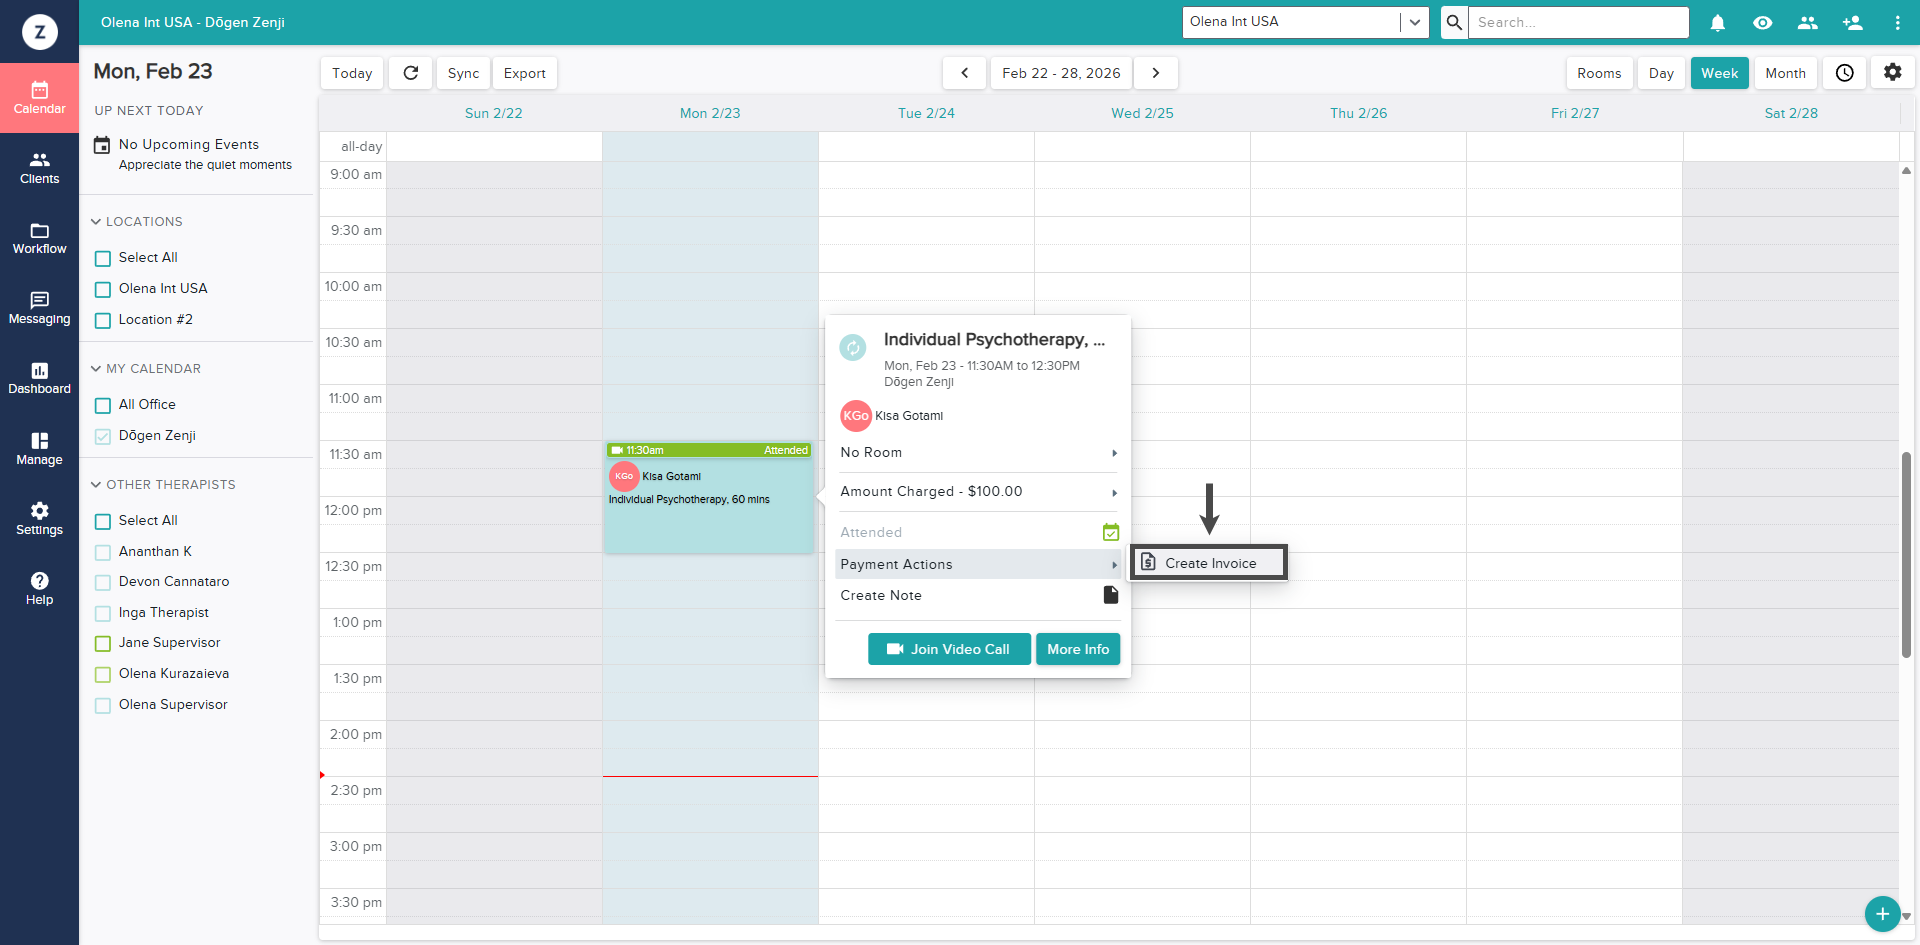
Task: Open calendar settings gear icon
Action: (x=1892, y=73)
